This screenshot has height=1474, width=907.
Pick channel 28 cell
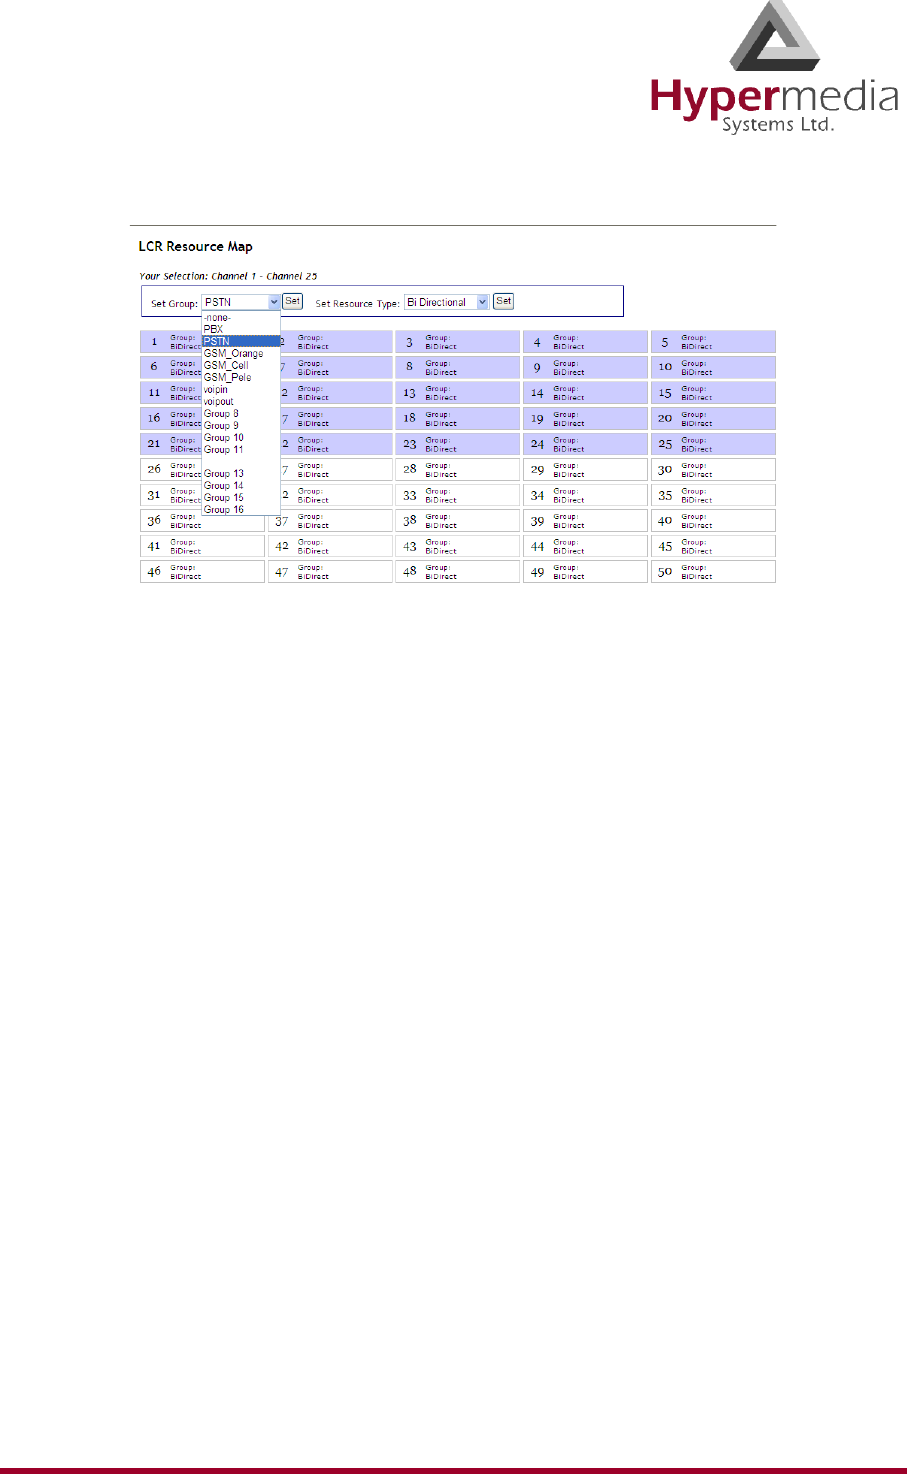pos(457,469)
